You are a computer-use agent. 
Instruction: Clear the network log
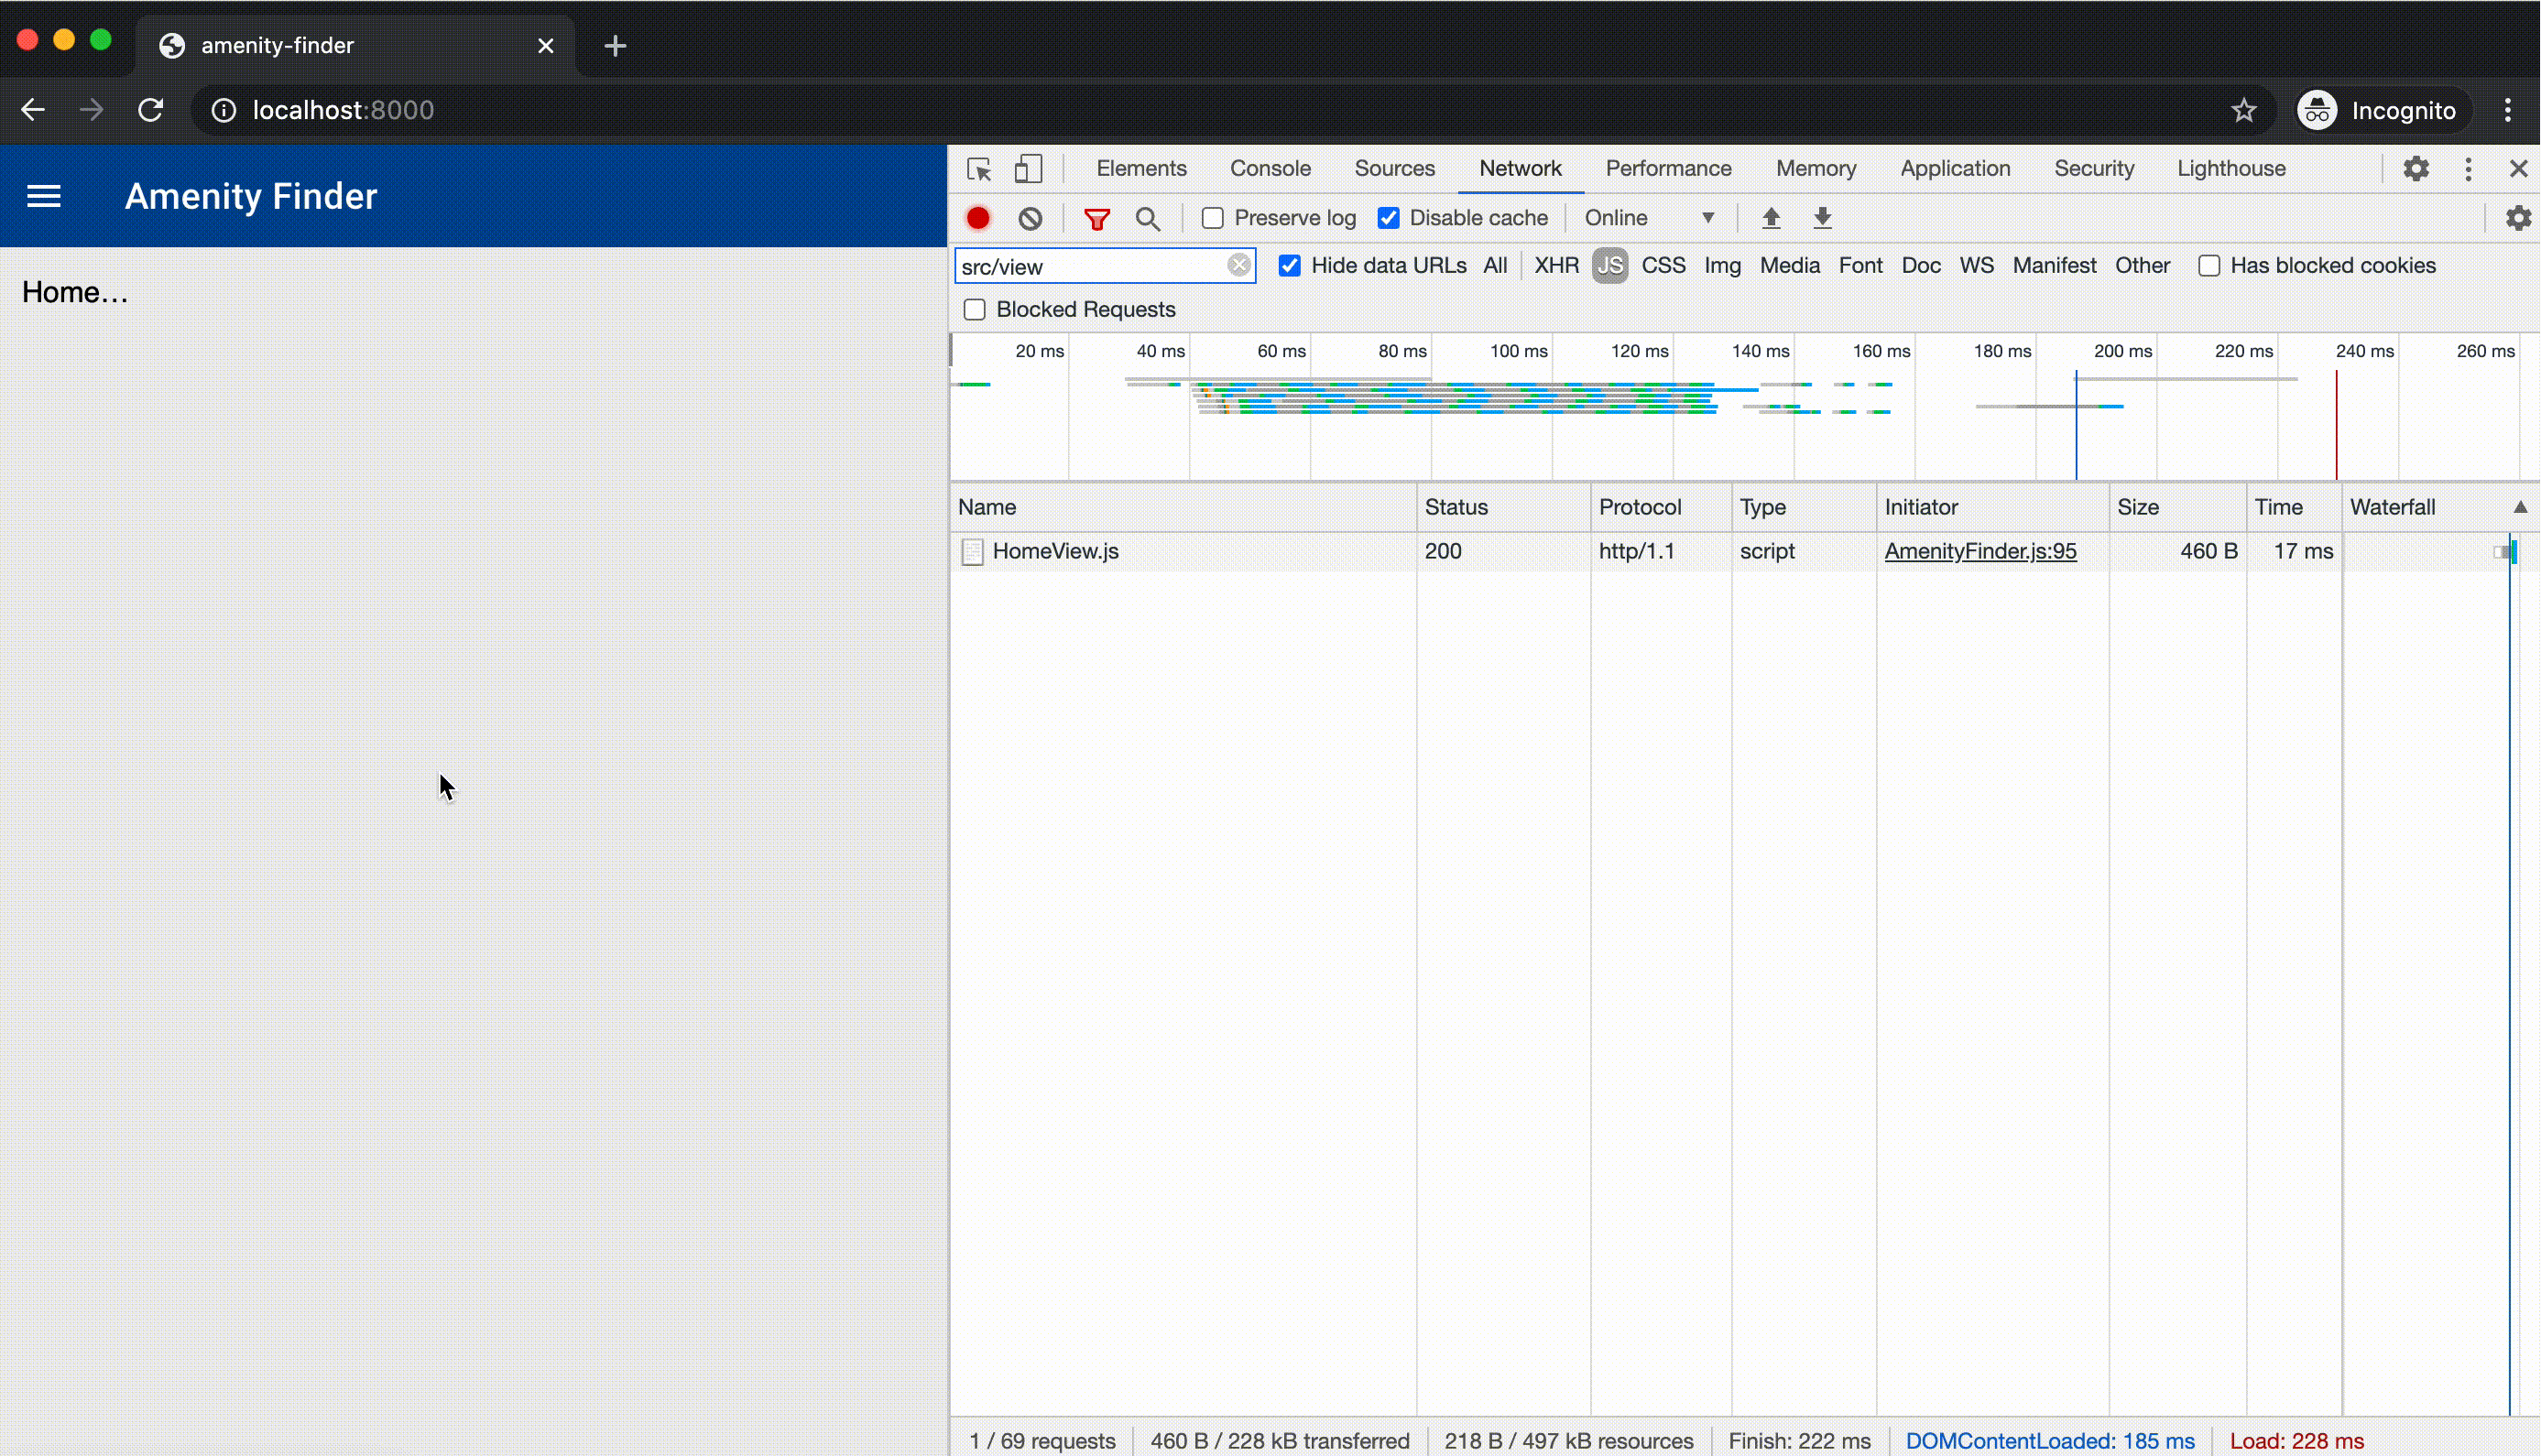(1030, 218)
